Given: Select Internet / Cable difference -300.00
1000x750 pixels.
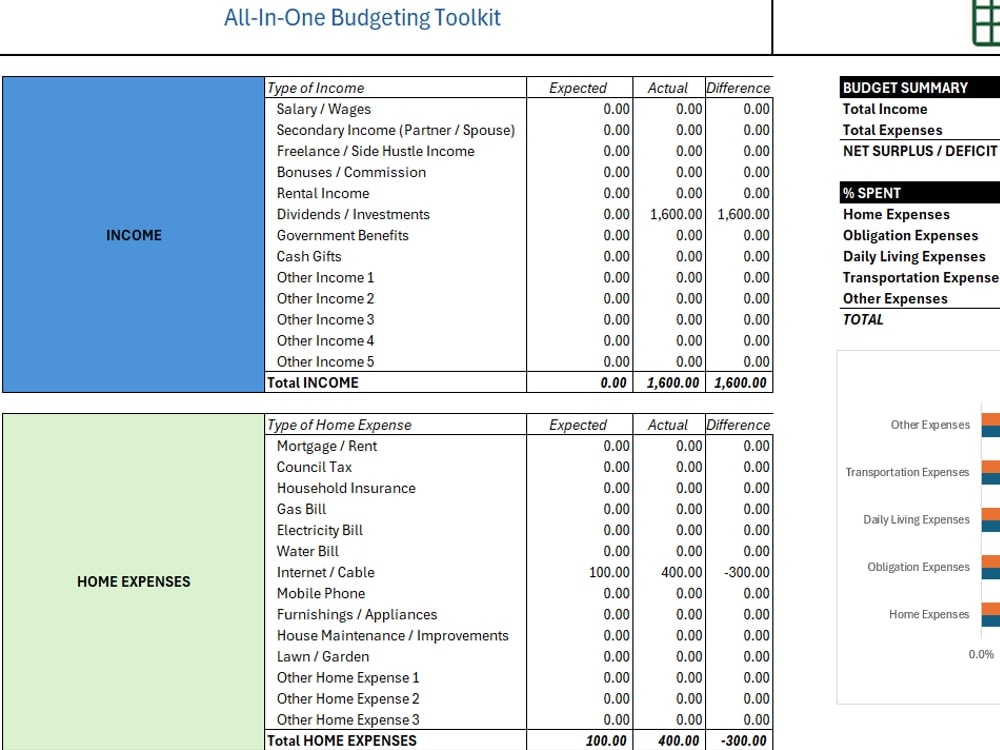Looking at the screenshot, I should (x=747, y=572).
